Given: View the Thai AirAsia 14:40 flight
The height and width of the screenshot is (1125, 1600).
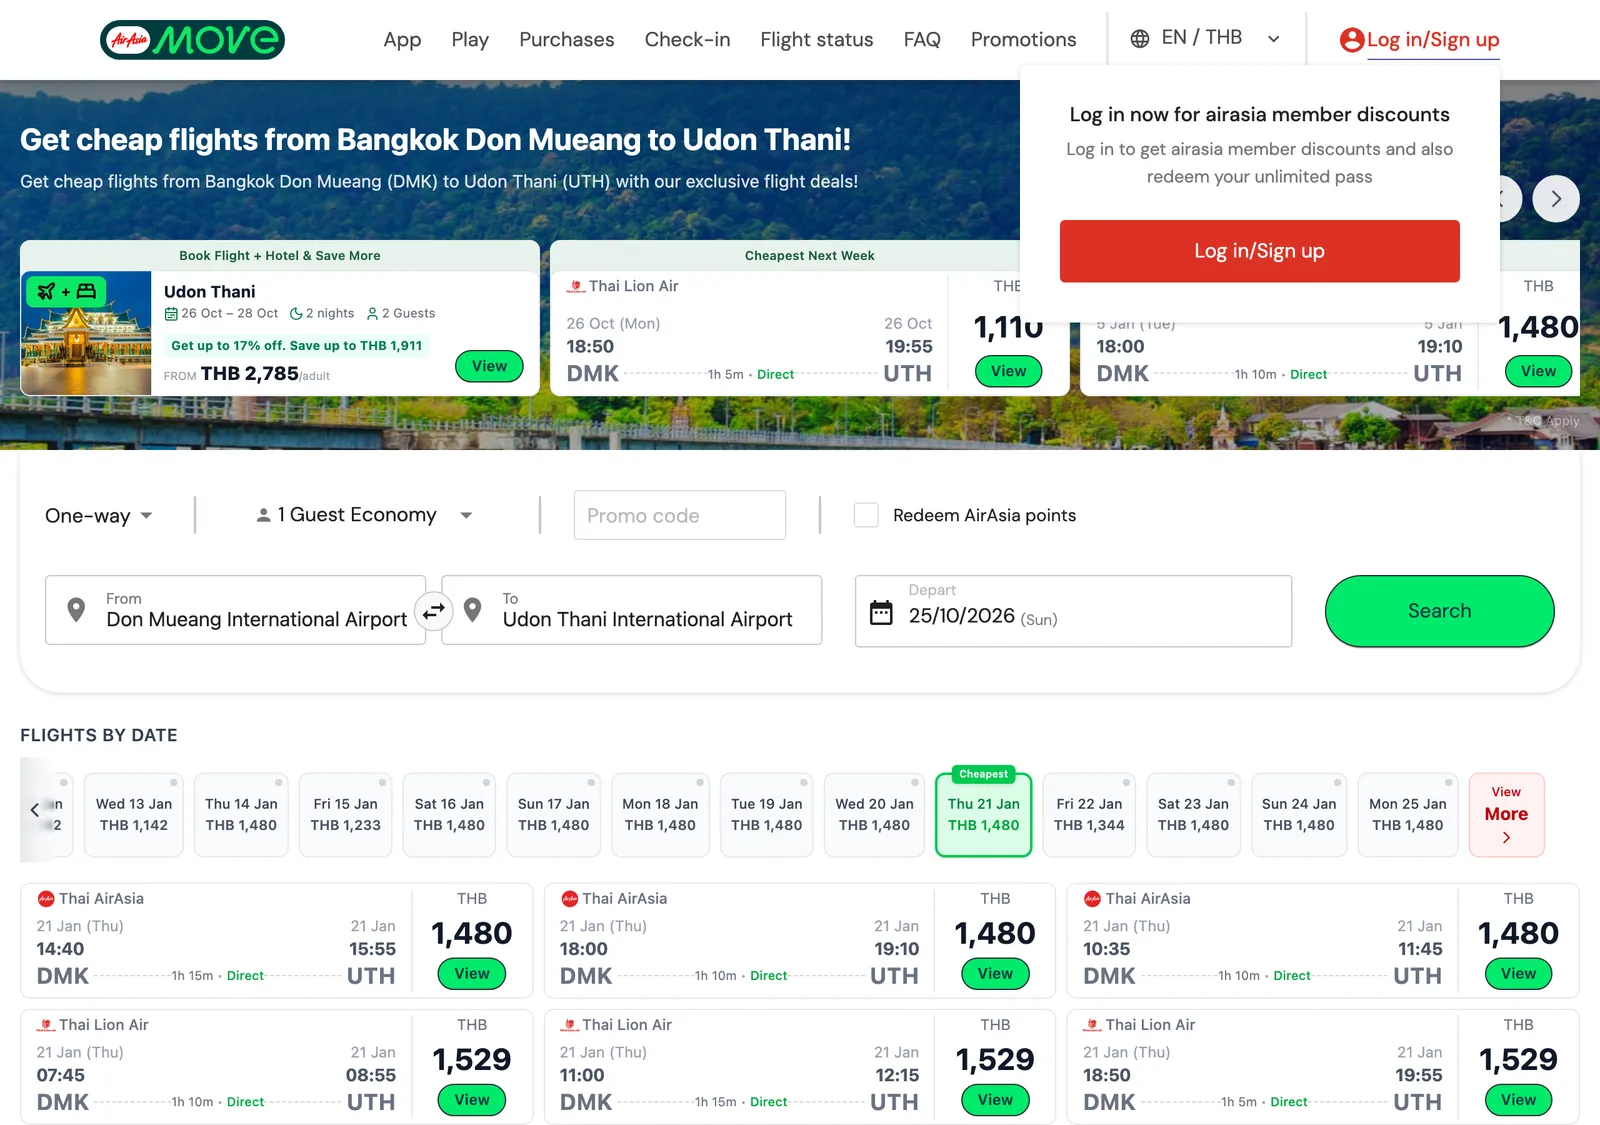Looking at the screenshot, I should pyautogui.click(x=472, y=974).
